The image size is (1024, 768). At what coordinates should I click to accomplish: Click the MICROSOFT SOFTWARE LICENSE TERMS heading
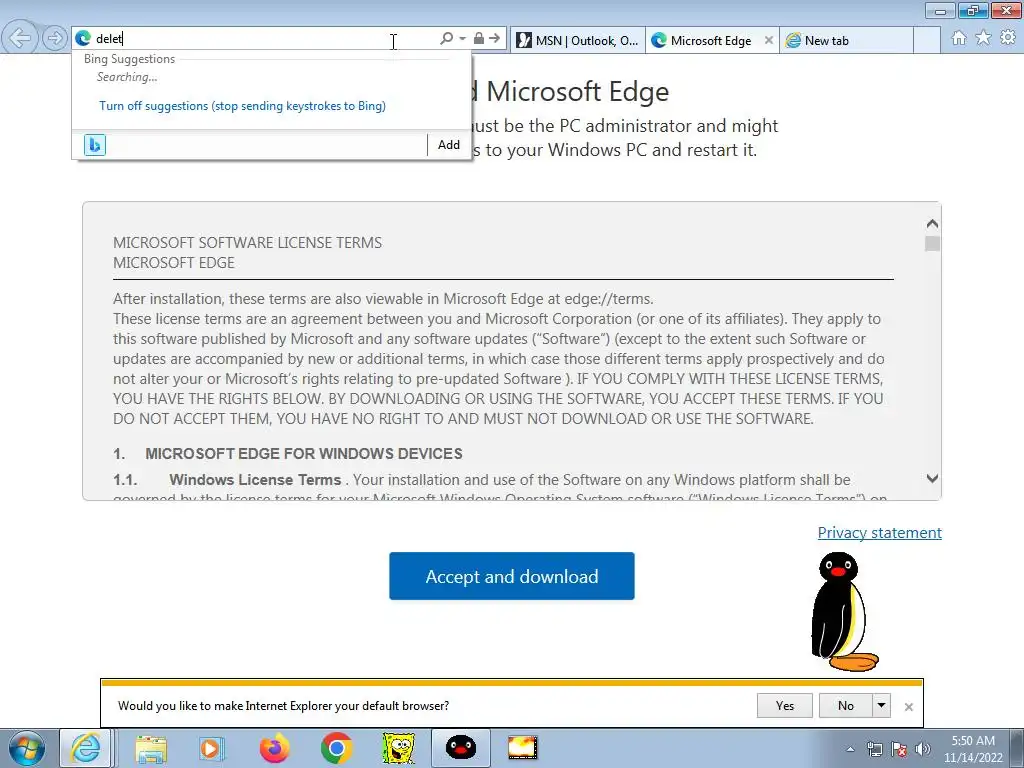point(248,243)
